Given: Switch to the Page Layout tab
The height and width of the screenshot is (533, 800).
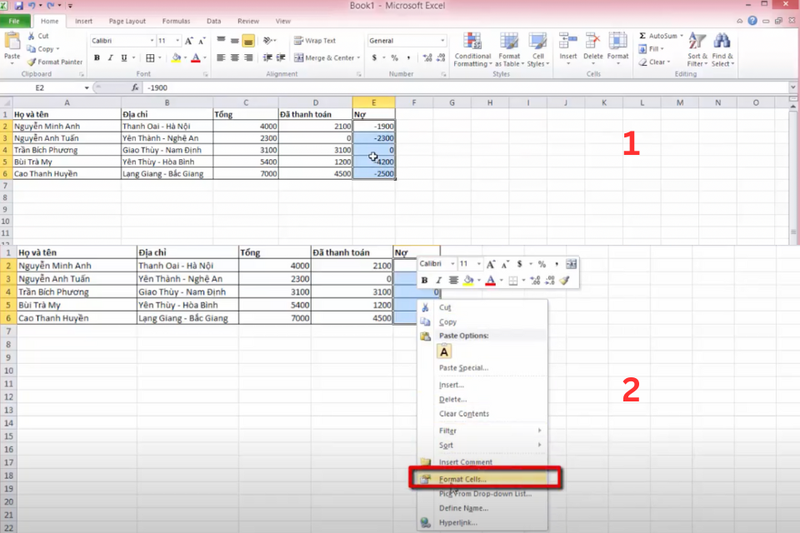Looking at the screenshot, I should (x=127, y=21).
